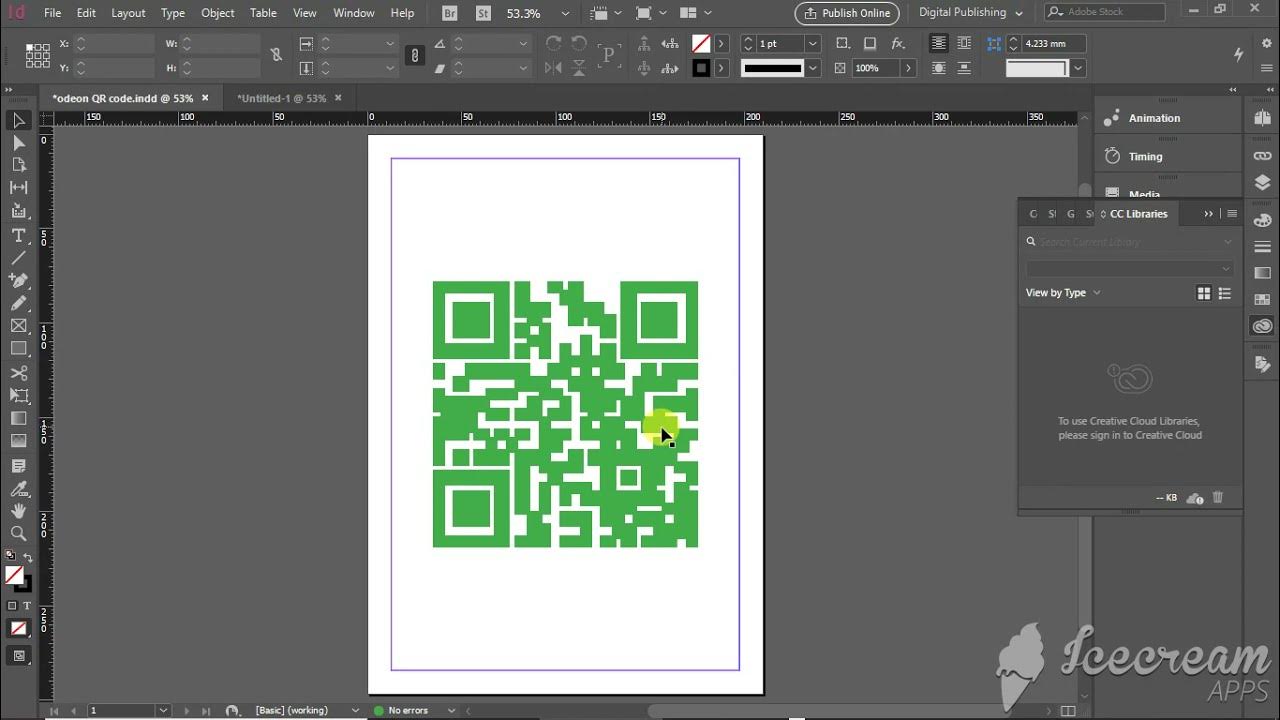Viewport: 1280px width, 720px height.
Task: Select the Direct Selection tool
Action: pyautogui.click(x=18, y=143)
